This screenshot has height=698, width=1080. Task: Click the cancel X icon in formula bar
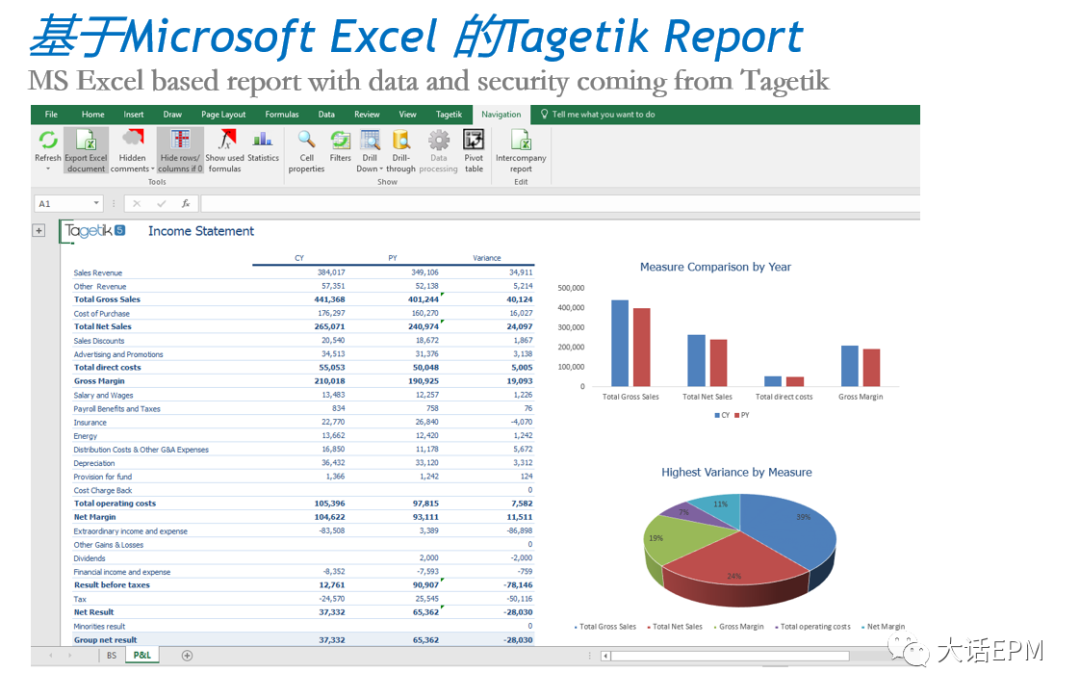click(x=136, y=203)
